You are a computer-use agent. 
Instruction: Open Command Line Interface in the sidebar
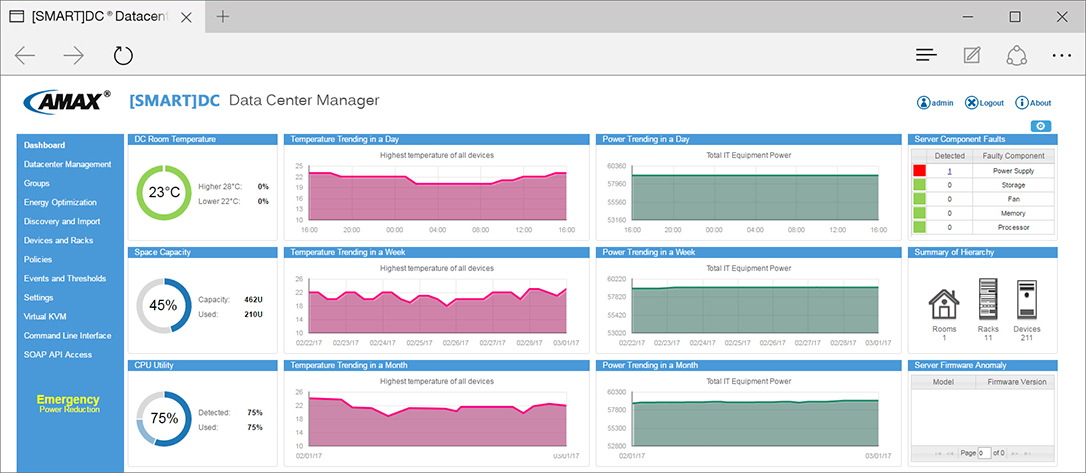pyautogui.click(x=67, y=335)
